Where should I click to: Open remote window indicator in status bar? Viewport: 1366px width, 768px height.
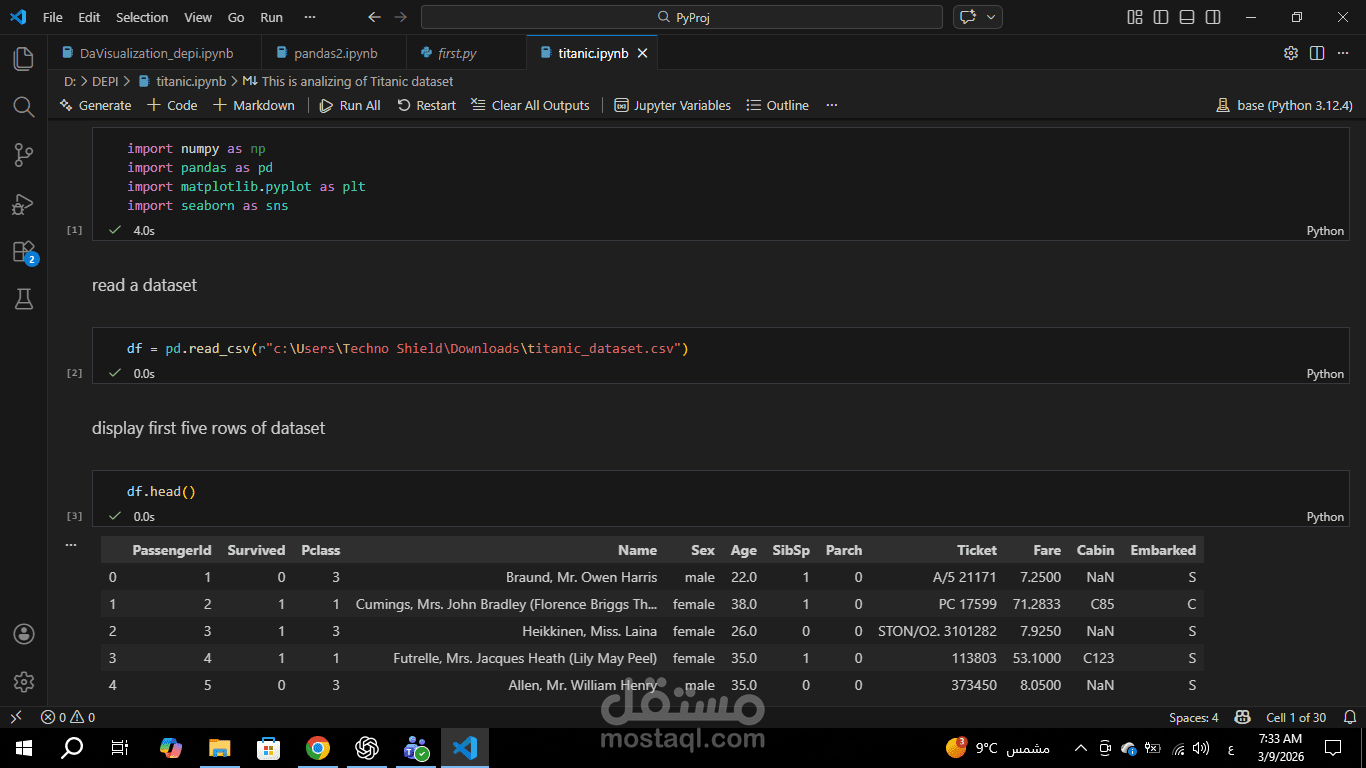(15, 717)
